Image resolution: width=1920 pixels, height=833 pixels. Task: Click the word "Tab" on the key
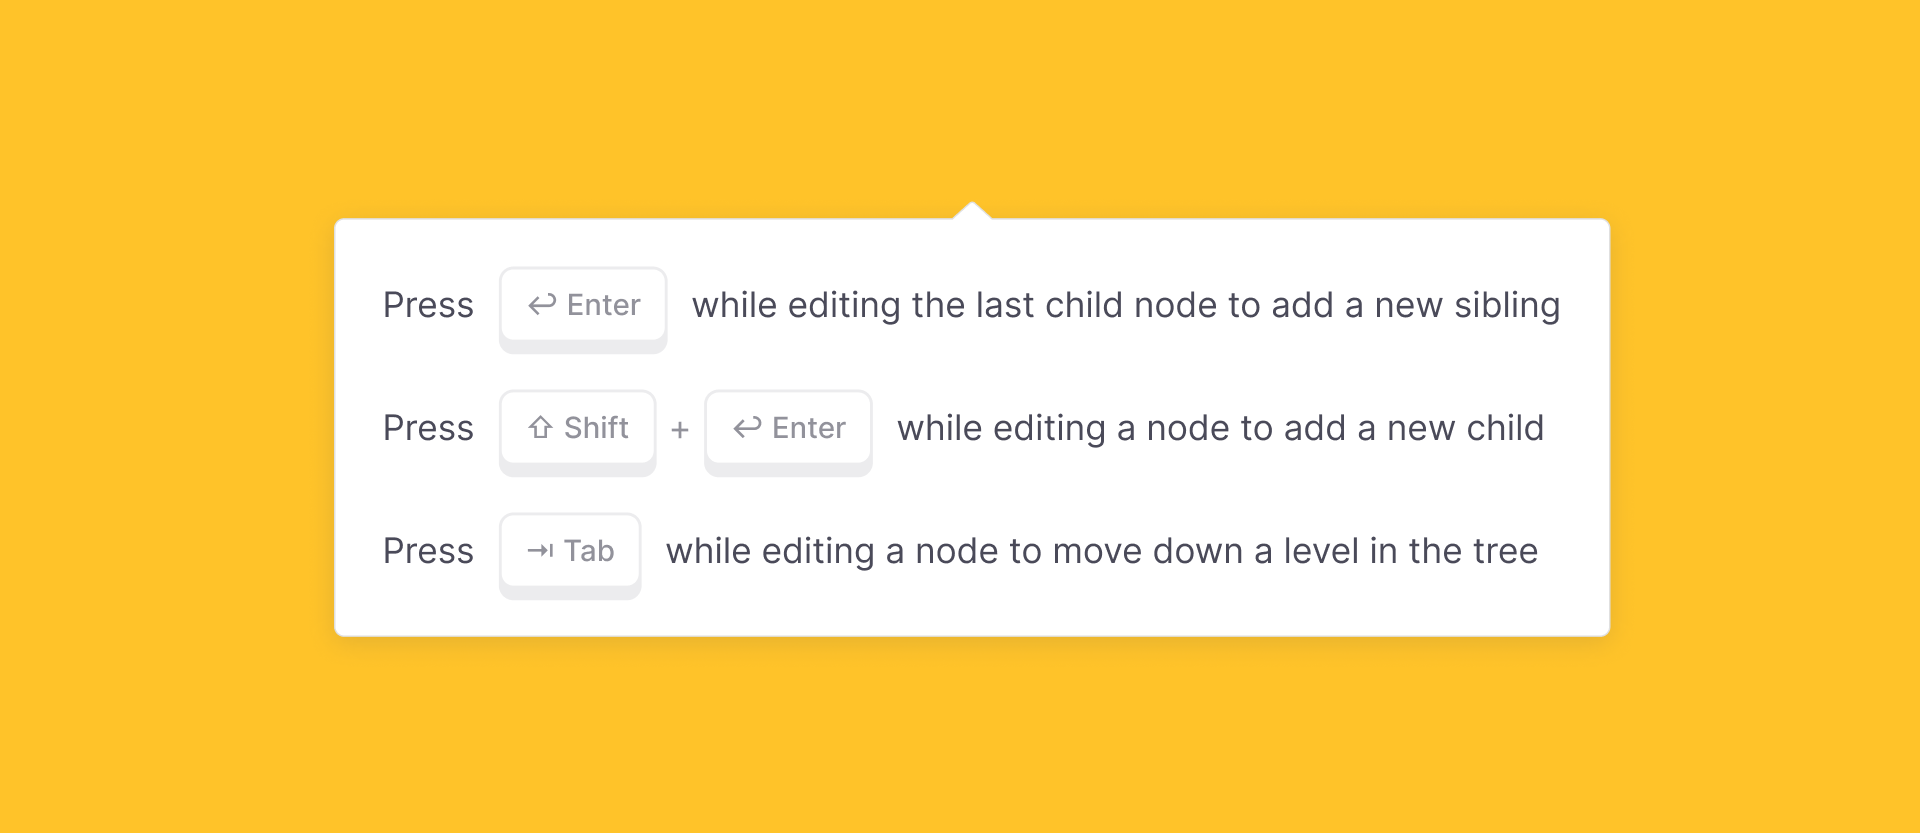click(589, 551)
